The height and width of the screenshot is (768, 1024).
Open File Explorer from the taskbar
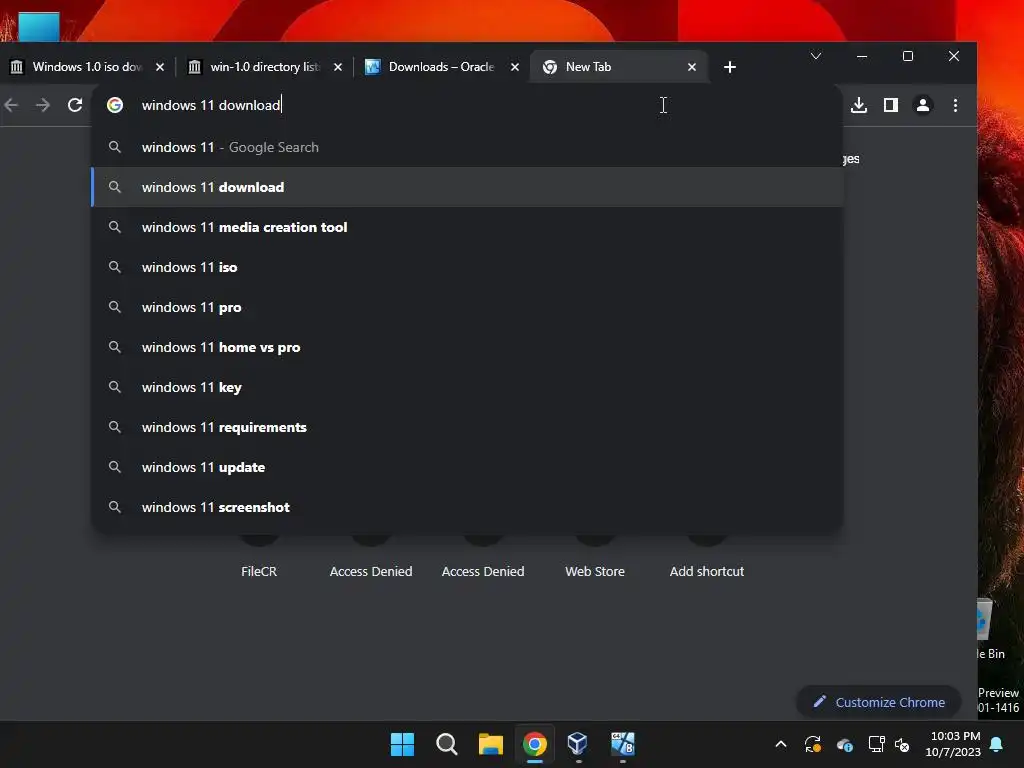pyautogui.click(x=490, y=744)
